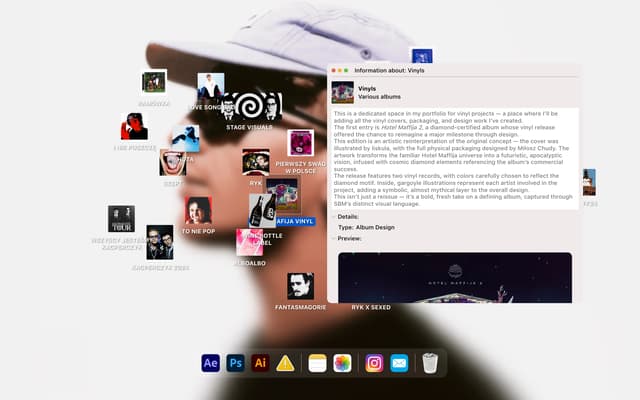
Task: Select the blue splash desktop icon
Action: point(186,139)
